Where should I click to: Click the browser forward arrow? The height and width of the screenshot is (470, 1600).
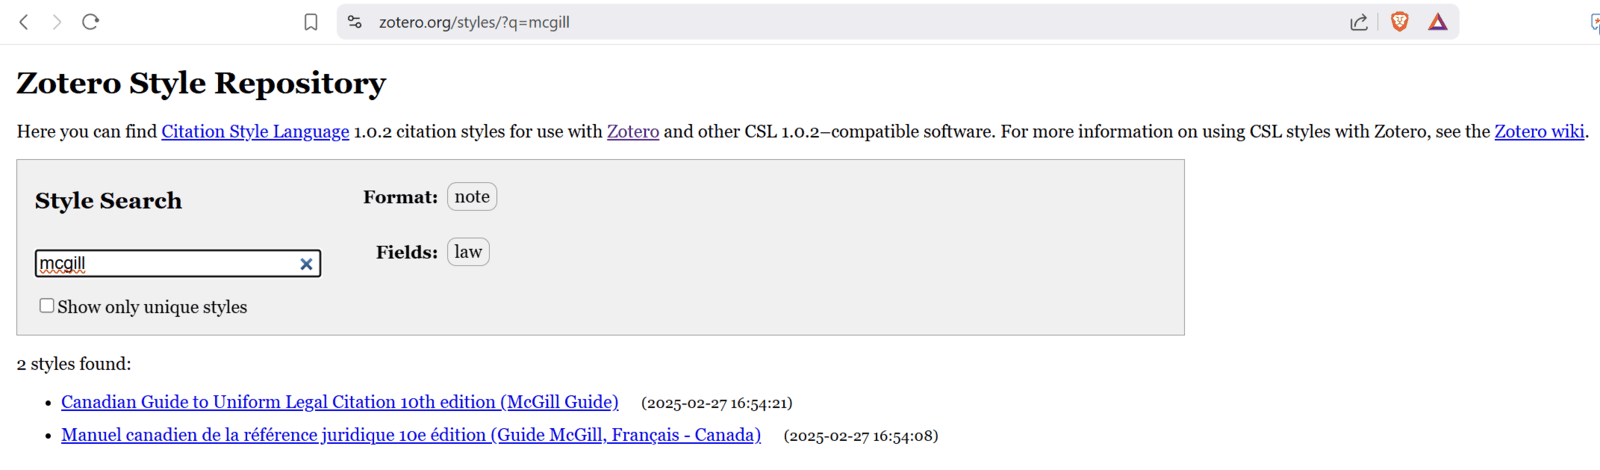coord(57,22)
